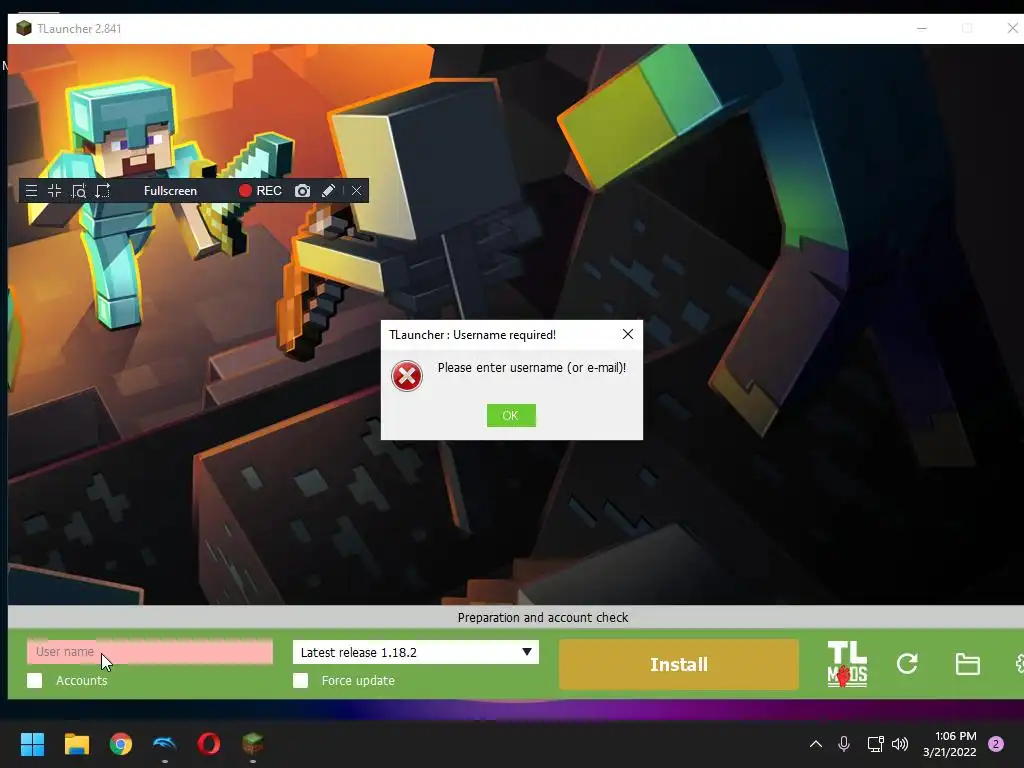
Task: Open the game folder icon
Action: pos(967,664)
